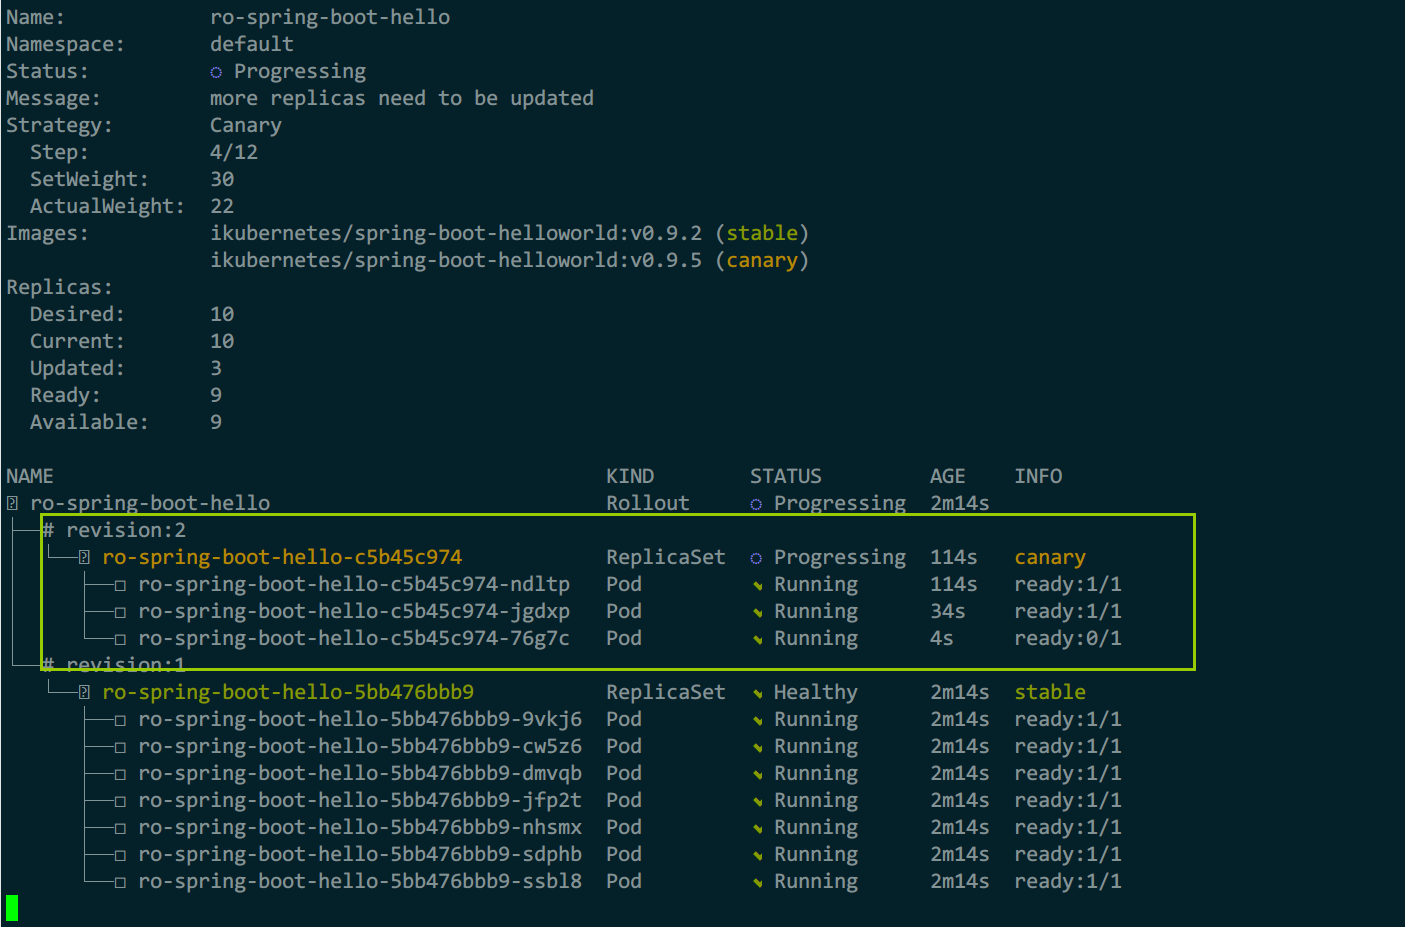Screen dimensions: 1405x927
Task: Select pod name ro-spring-boot-hello-c5b45c974-ndltp
Action: coord(354,584)
